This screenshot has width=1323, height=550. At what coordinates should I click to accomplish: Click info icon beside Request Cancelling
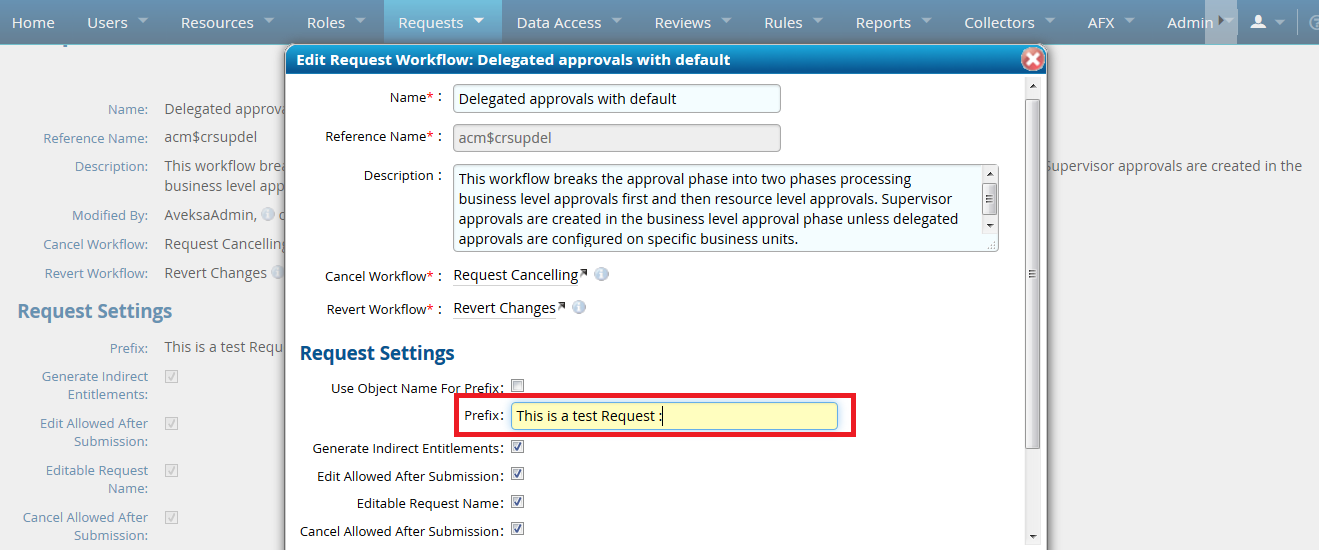point(601,275)
